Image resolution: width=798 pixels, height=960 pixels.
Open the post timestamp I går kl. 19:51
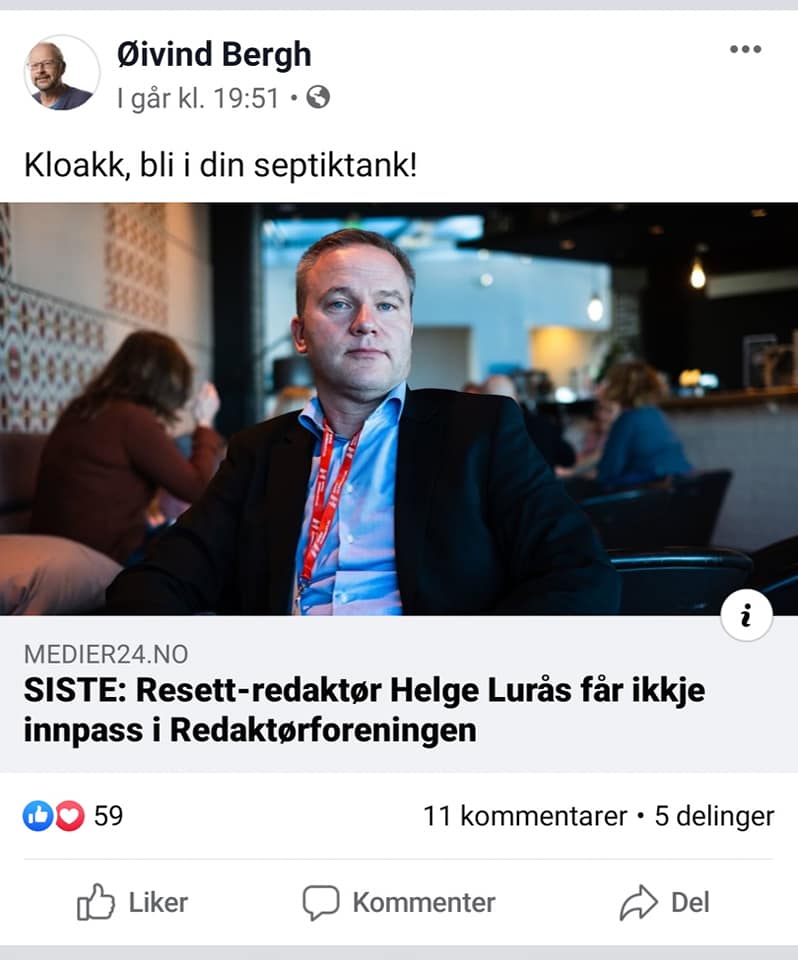(198, 98)
